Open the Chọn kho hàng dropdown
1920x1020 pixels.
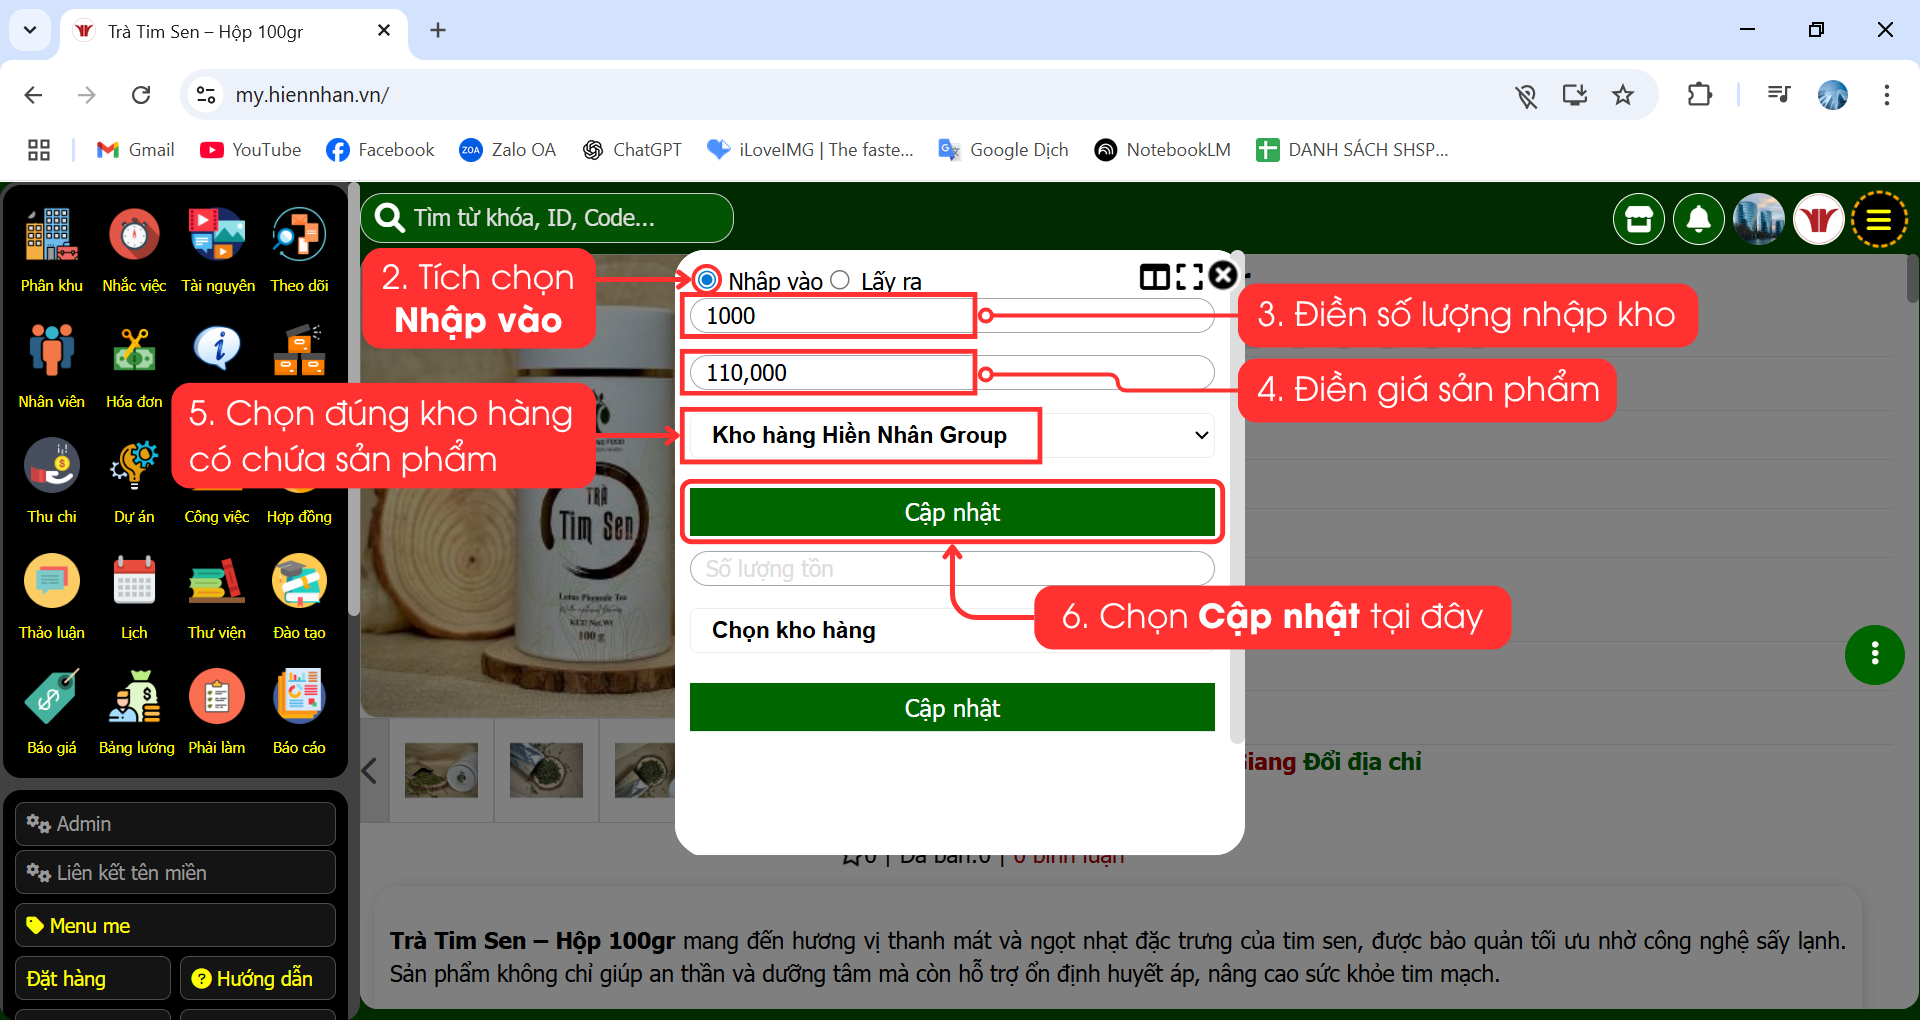click(x=952, y=630)
